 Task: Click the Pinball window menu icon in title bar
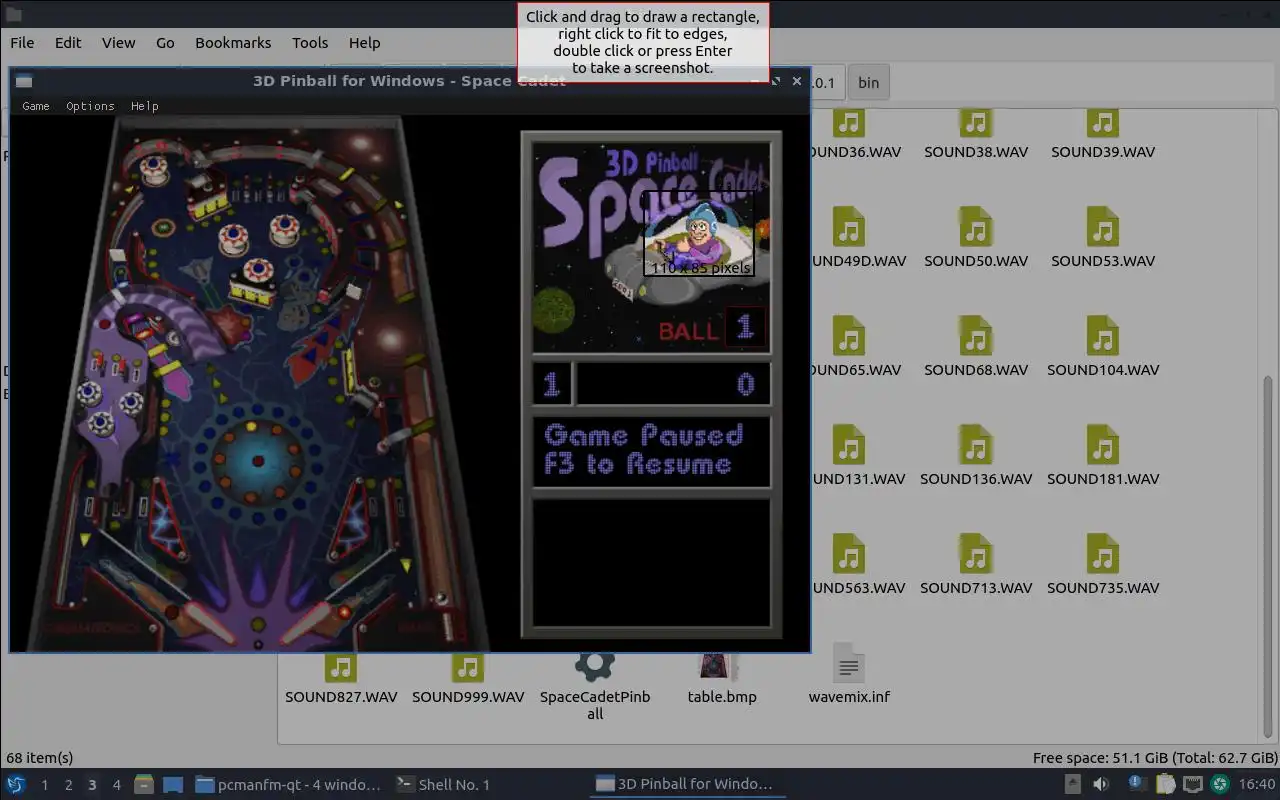[25, 82]
